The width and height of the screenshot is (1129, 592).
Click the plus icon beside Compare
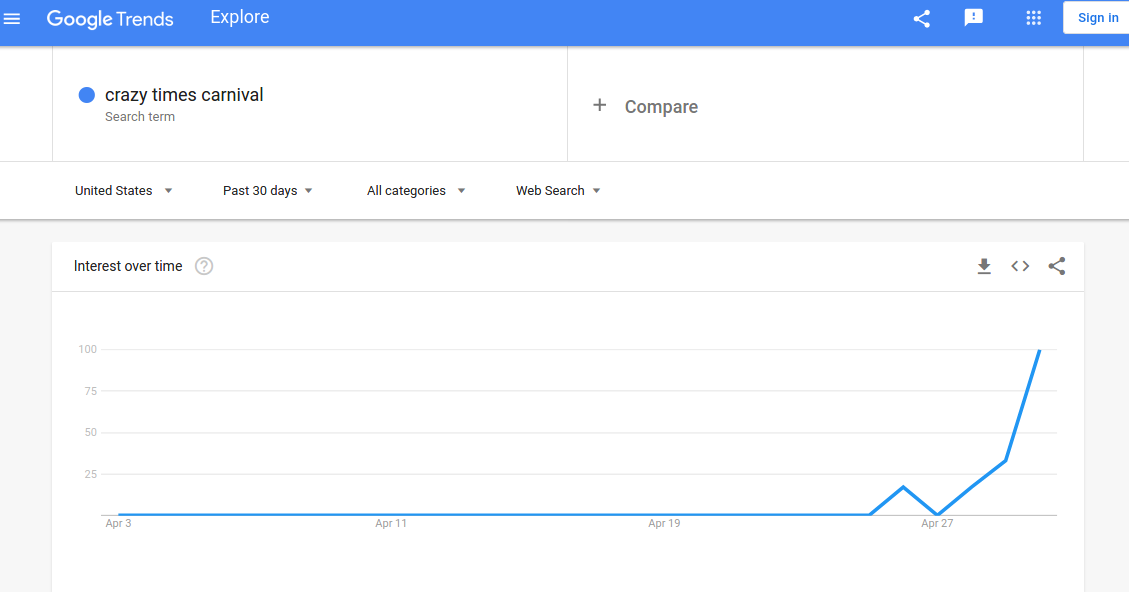point(599,105)
